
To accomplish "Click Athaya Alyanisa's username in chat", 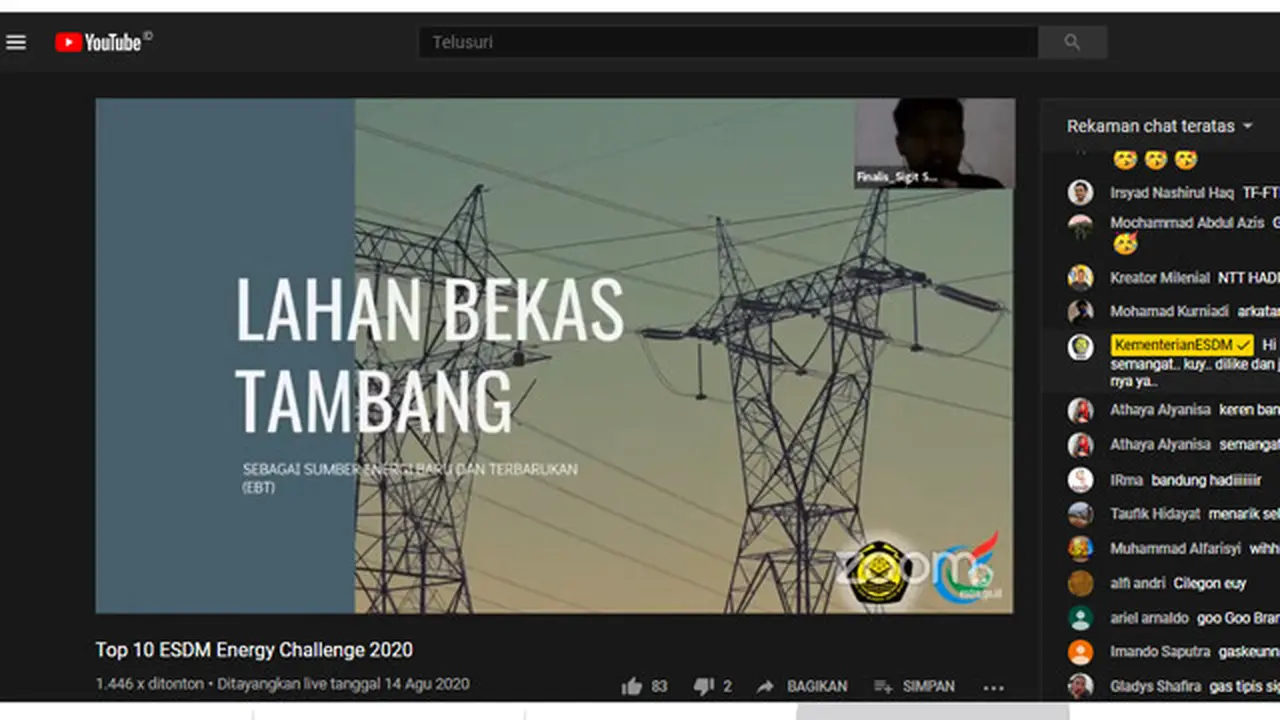I will (1160, 410).
